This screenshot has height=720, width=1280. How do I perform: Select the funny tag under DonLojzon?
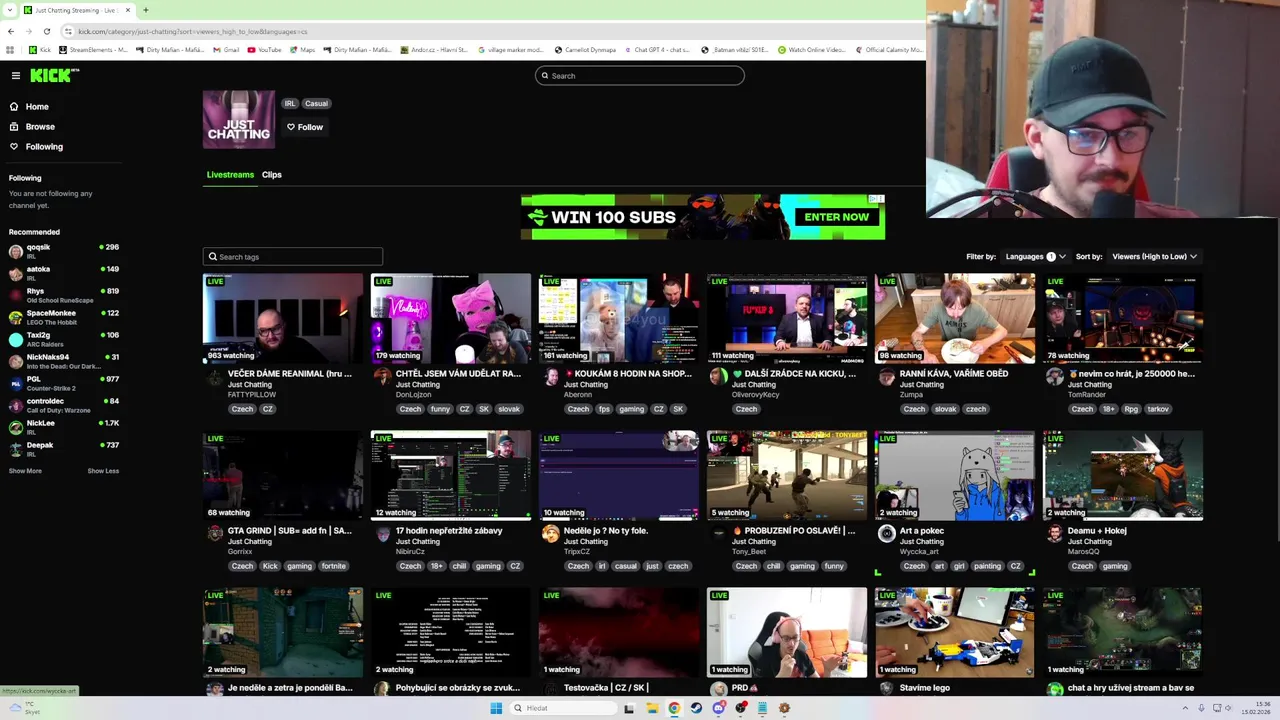pyautogui.click(x=440, y=409)
